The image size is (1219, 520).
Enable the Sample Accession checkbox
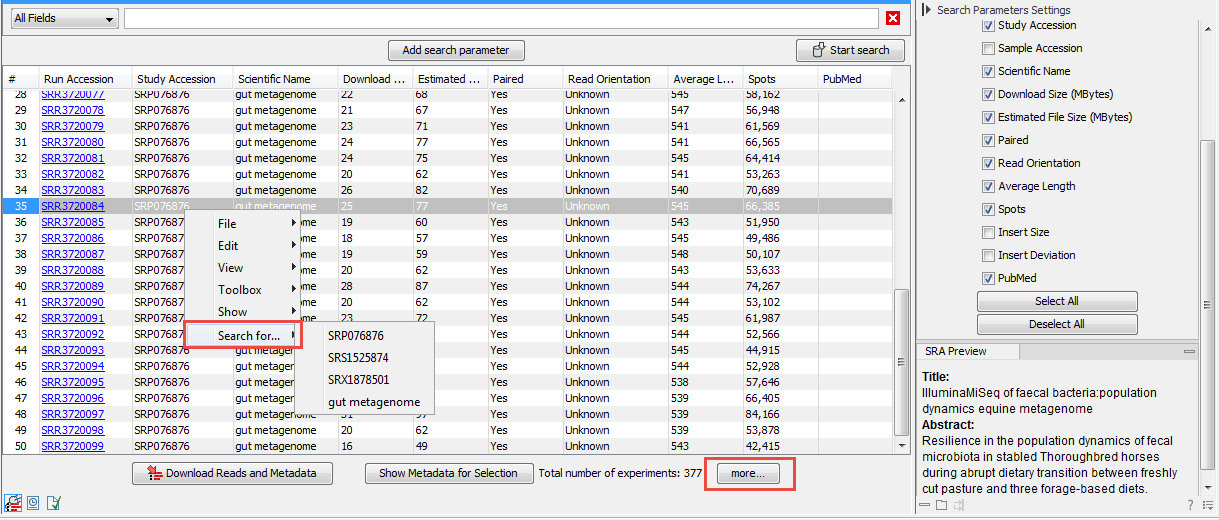pos(988,48)
